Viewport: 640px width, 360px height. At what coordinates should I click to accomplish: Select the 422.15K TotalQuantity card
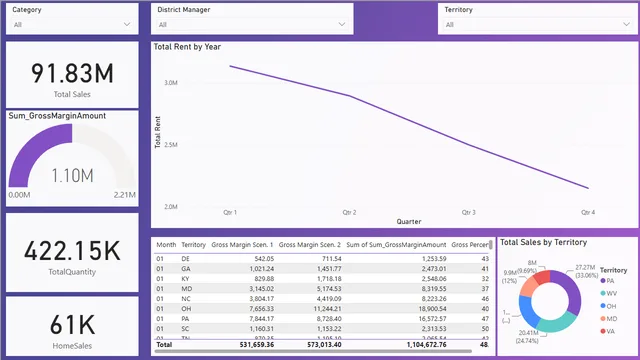point(72,252)
